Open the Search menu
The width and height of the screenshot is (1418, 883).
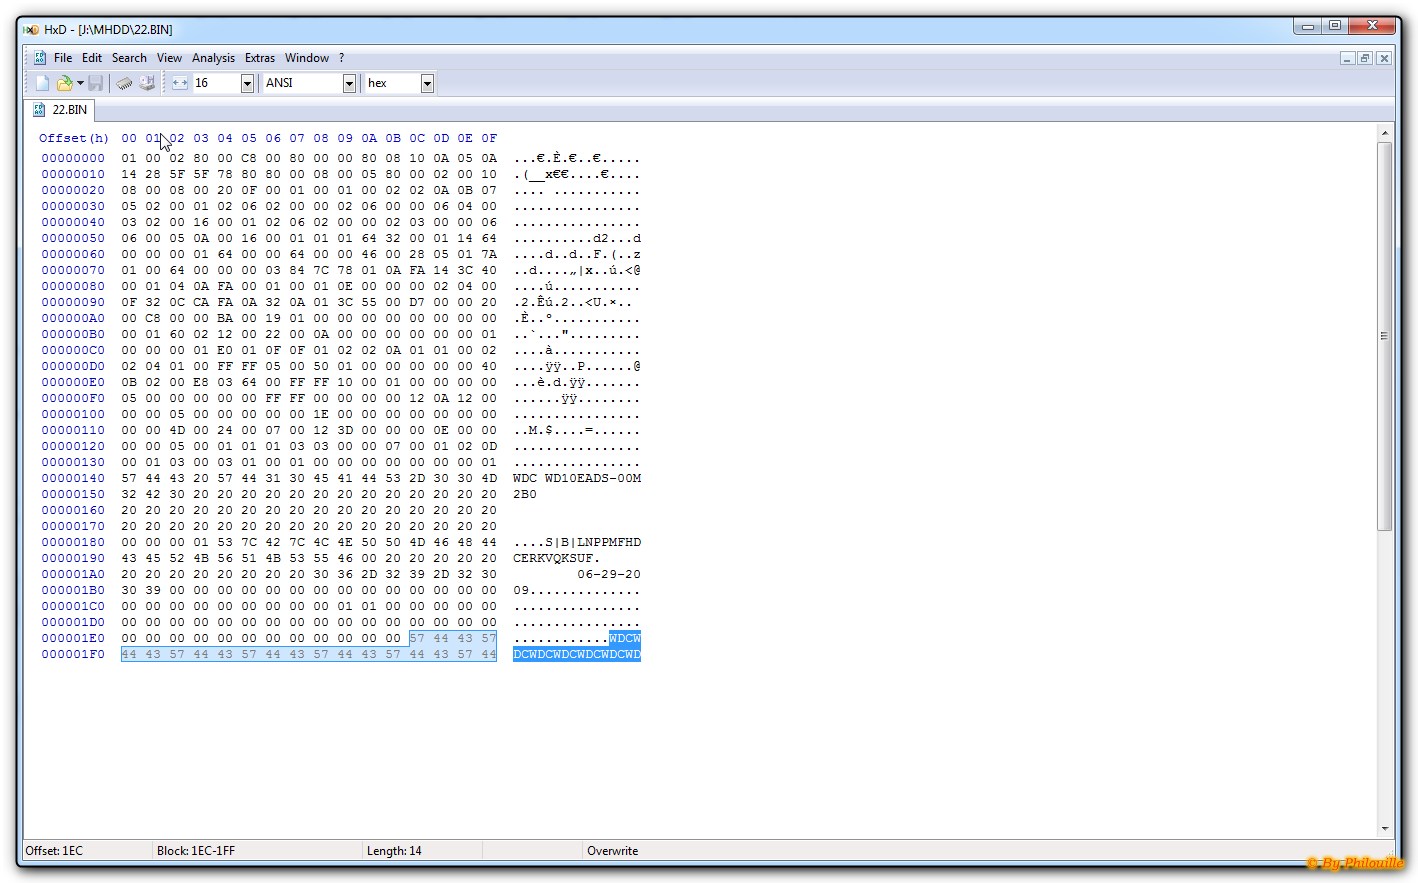click(129, 58)
